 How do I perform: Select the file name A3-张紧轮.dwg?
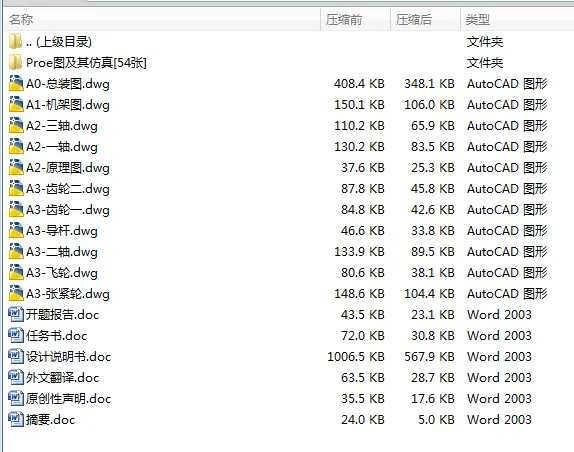[x=68, y=294]
